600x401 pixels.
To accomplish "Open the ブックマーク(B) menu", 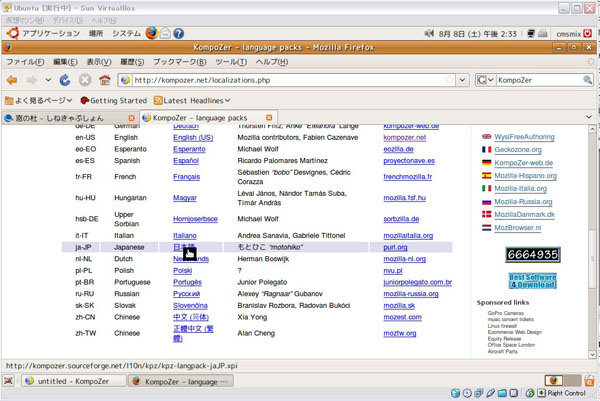I will 179,62.
